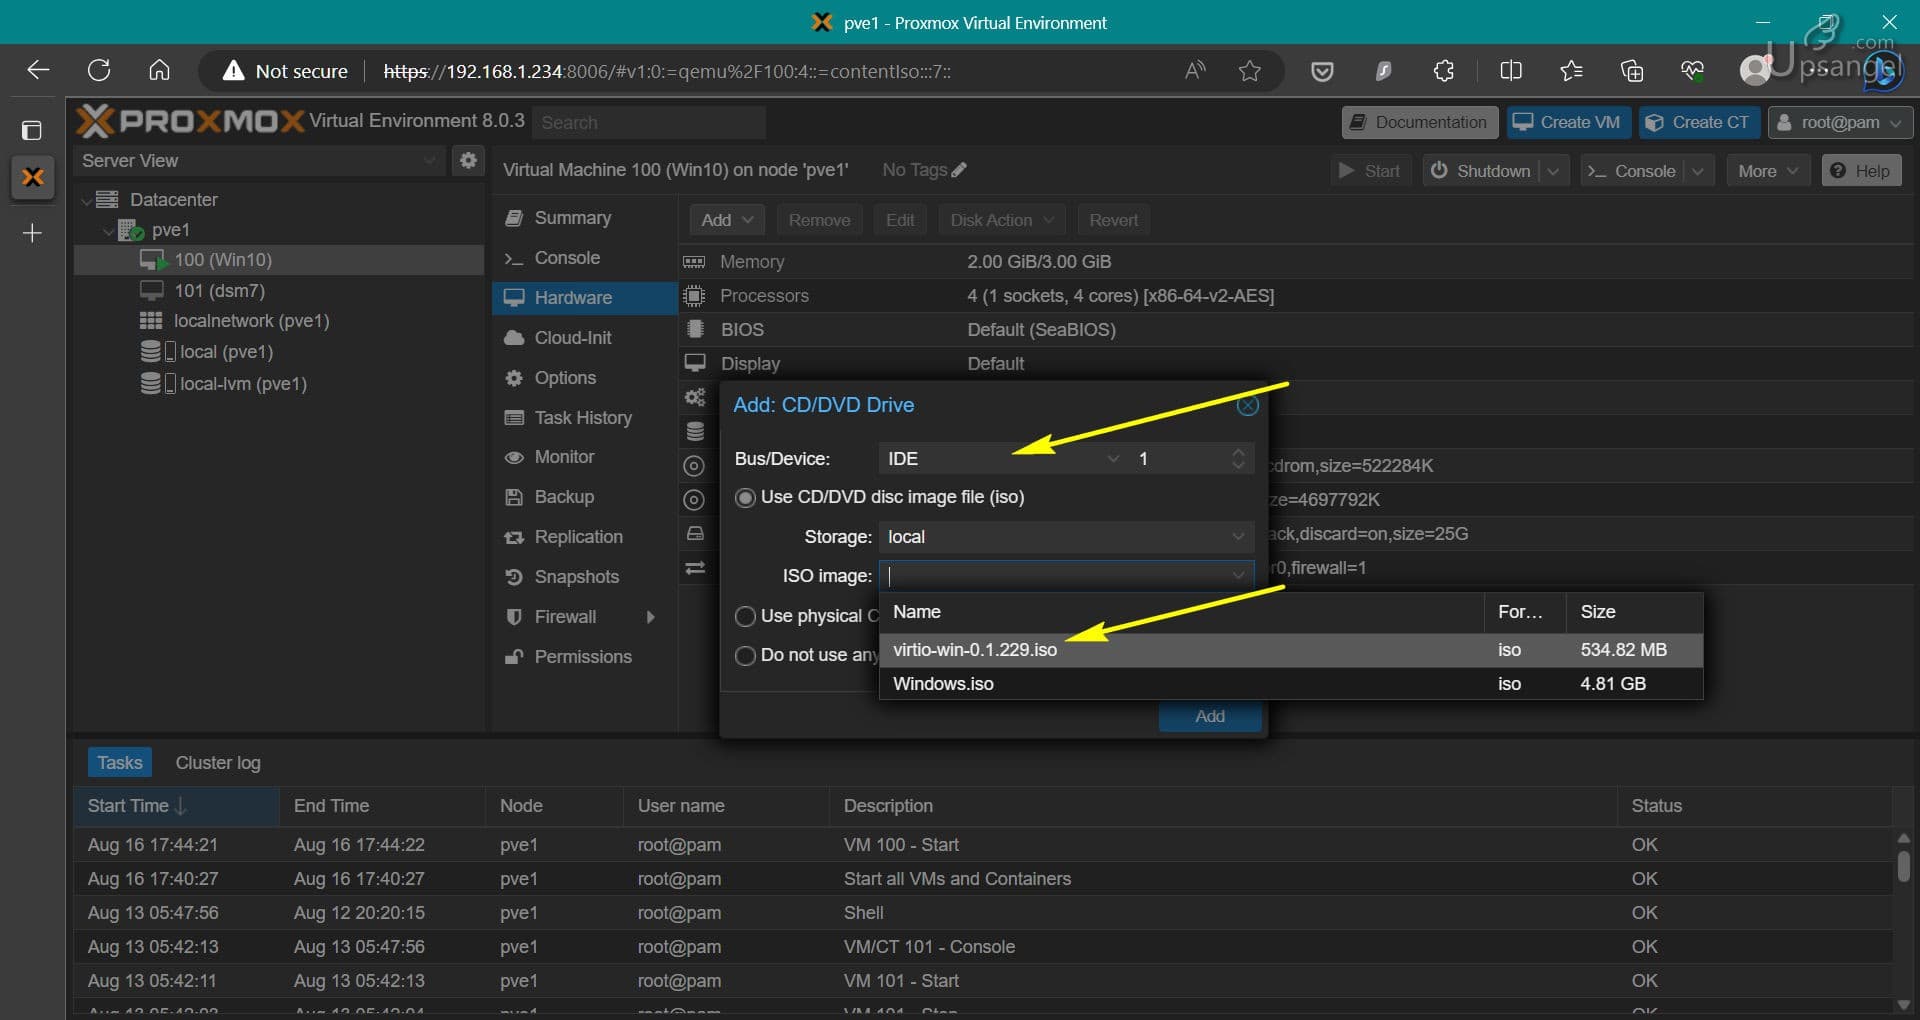Switch to the Cluster log tab

[218, 763]
